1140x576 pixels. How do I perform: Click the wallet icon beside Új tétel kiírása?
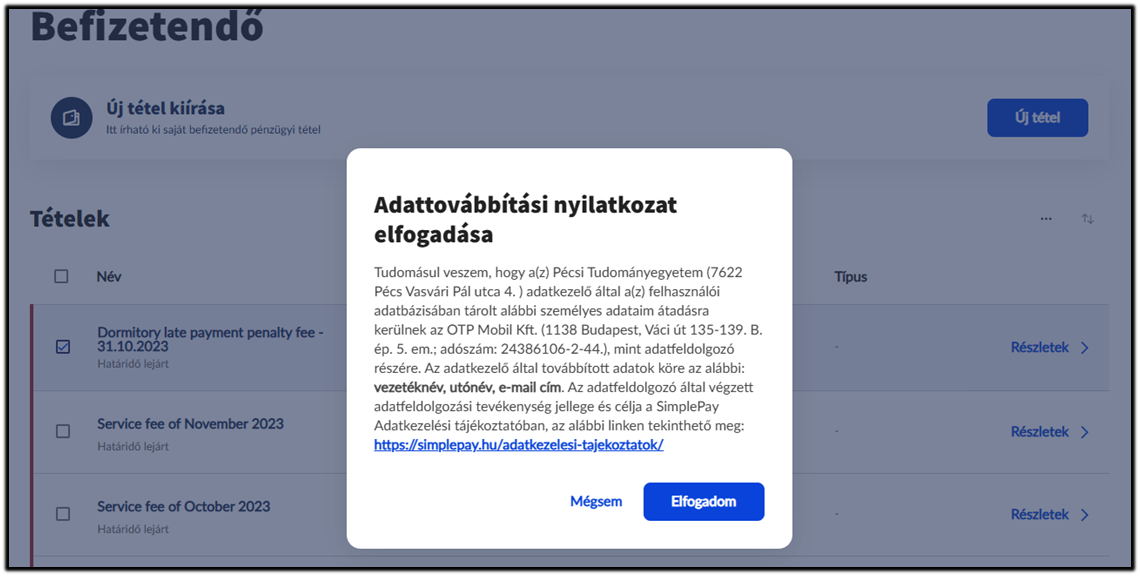pyautogui.click(x=71, y=118)
